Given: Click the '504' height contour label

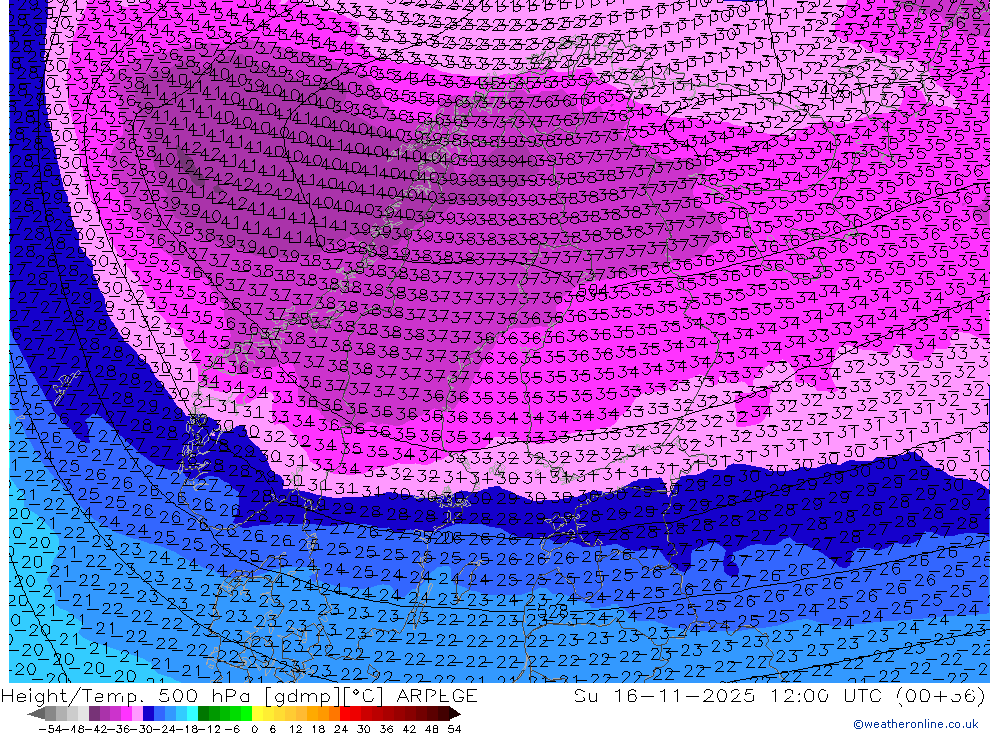Looking at the screenshot, I should [x=592, y=291].
